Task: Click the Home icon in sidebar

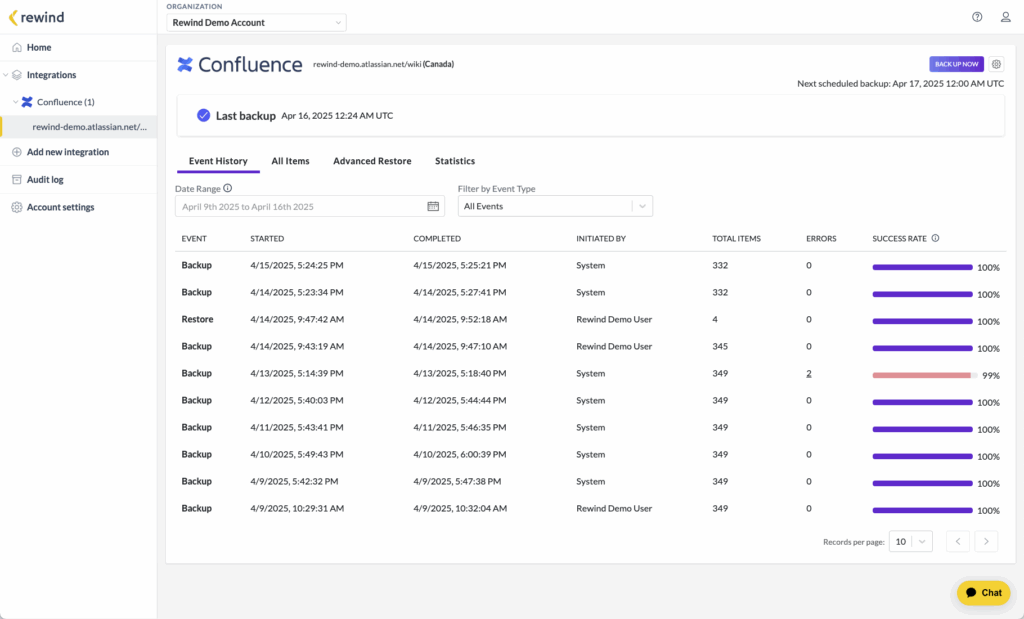Action: [x=17, y=48]
